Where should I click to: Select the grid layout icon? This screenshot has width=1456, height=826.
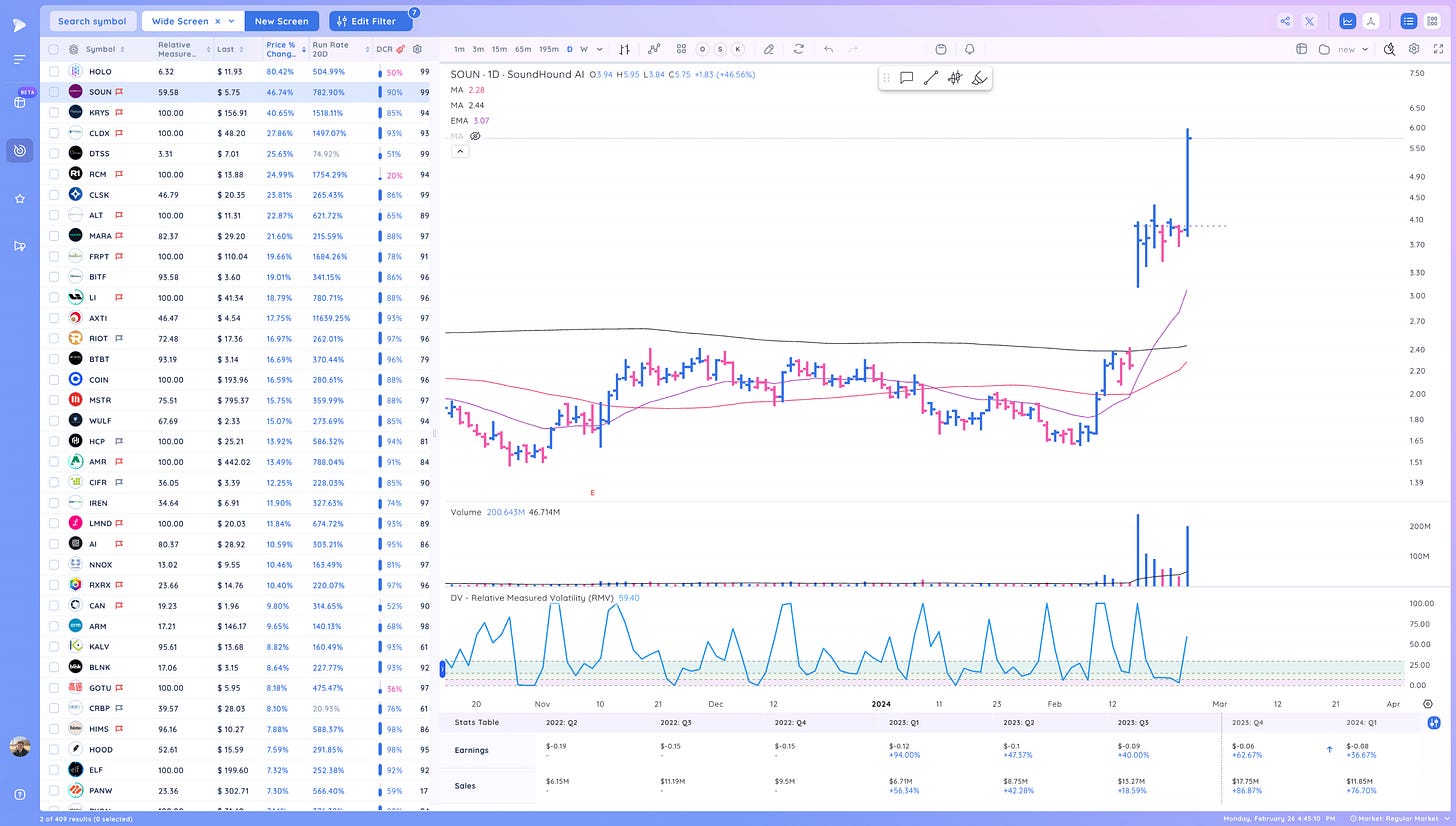click(x=1432, y=21)
